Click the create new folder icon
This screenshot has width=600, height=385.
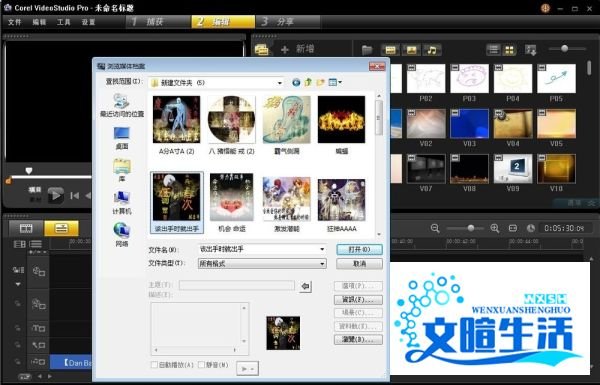click(x=320, y=82)
